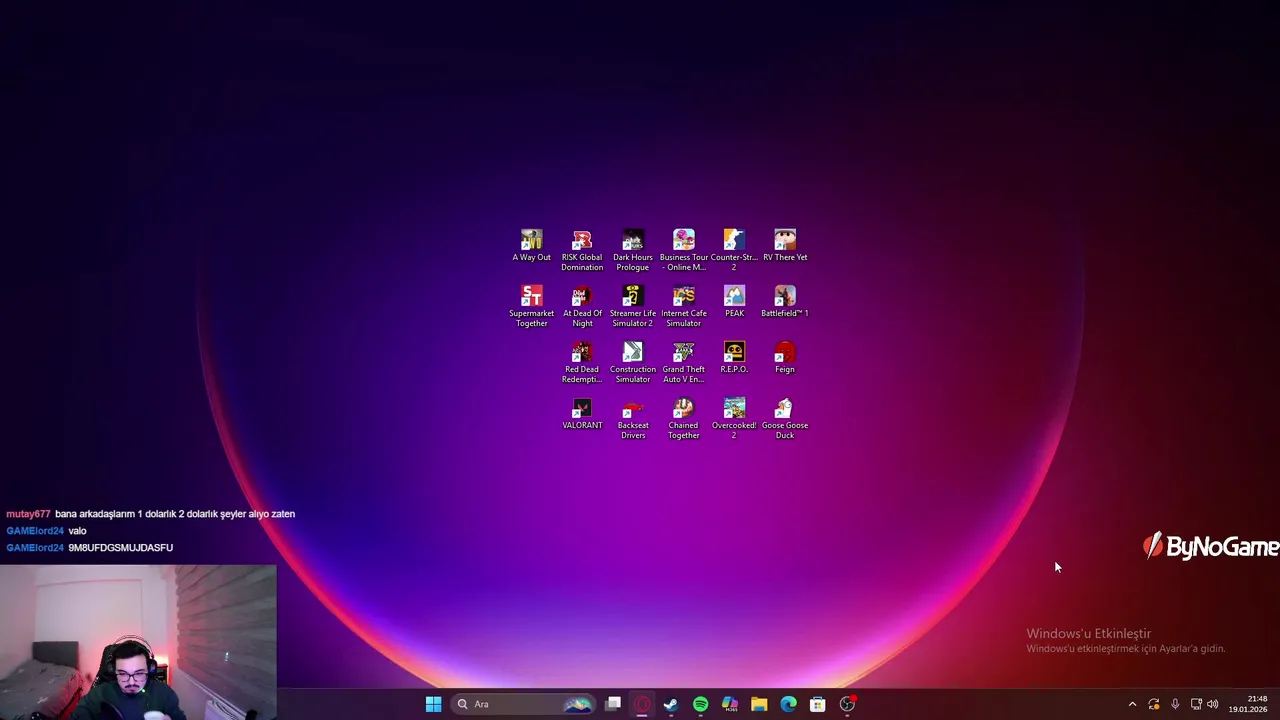Switch to Opera GX in the taskbar
The image size is (1280, 720).
[x=642, y=704]
